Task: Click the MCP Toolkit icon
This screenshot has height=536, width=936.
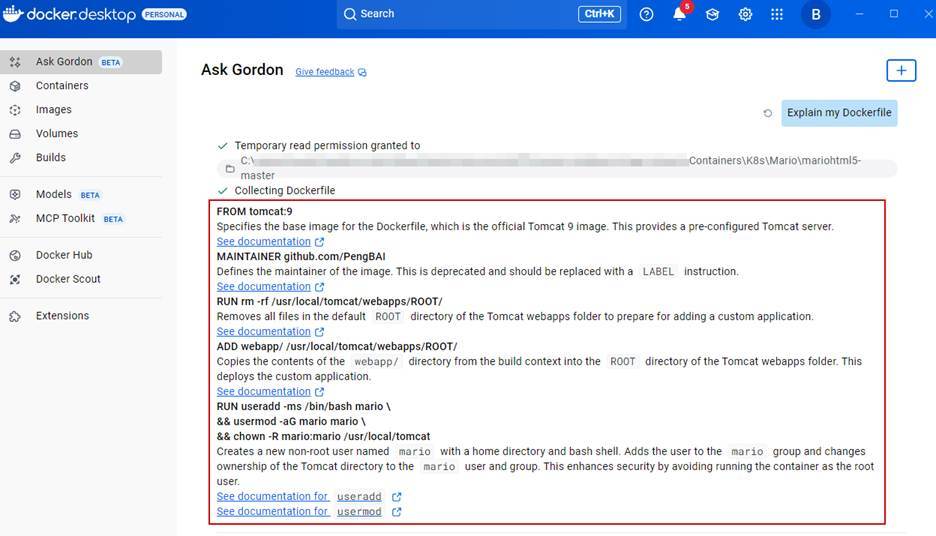Action: click(x=15, y=218)
